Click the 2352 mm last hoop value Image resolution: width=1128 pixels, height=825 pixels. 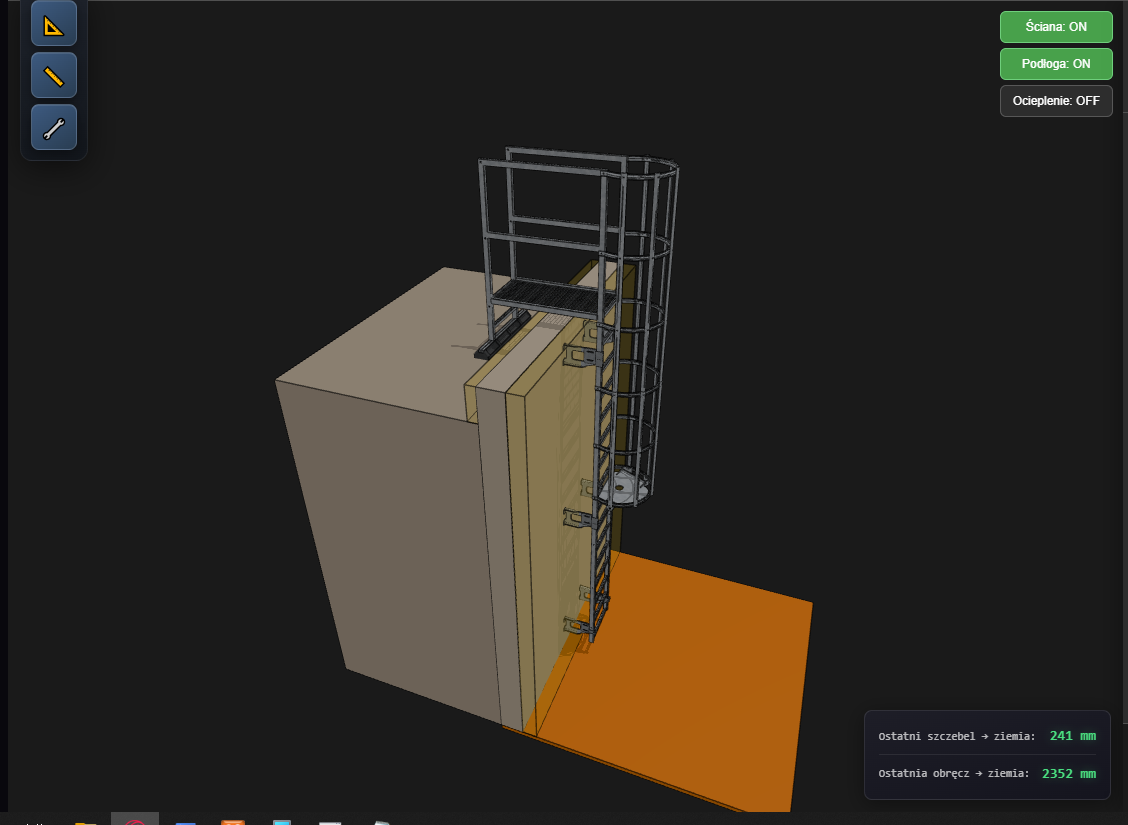coord(1069,773)
